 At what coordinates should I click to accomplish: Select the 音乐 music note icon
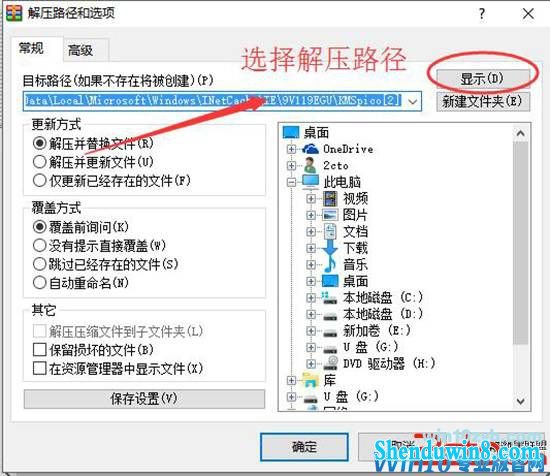(x=330, y=264)
